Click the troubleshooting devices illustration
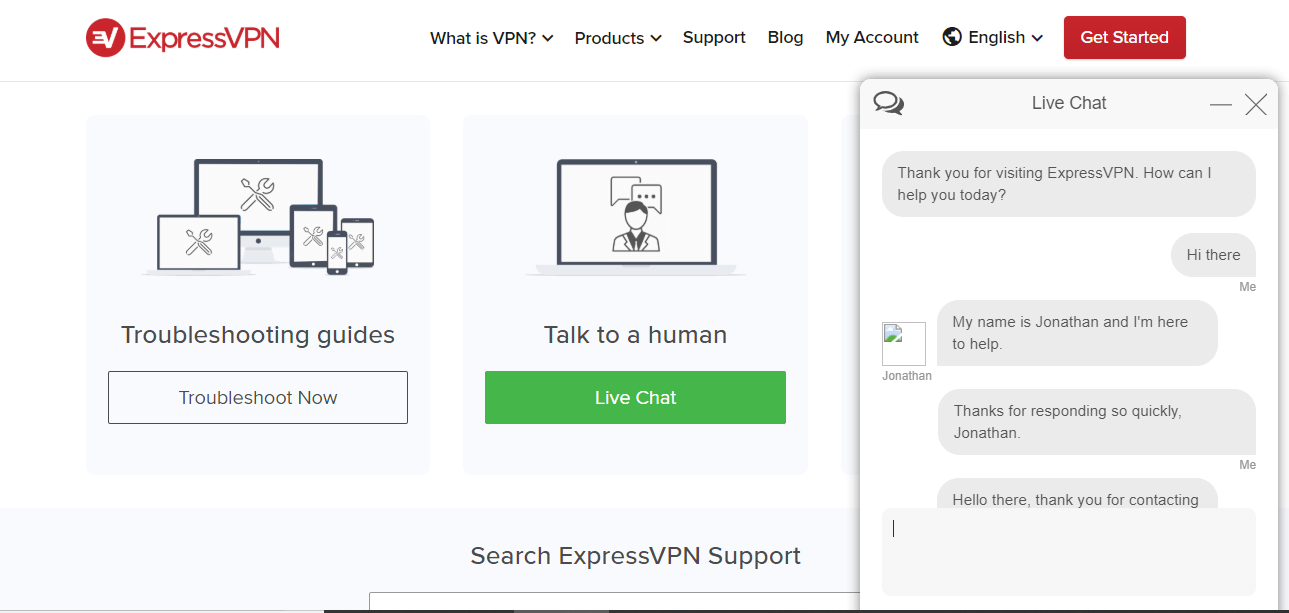 258,216
